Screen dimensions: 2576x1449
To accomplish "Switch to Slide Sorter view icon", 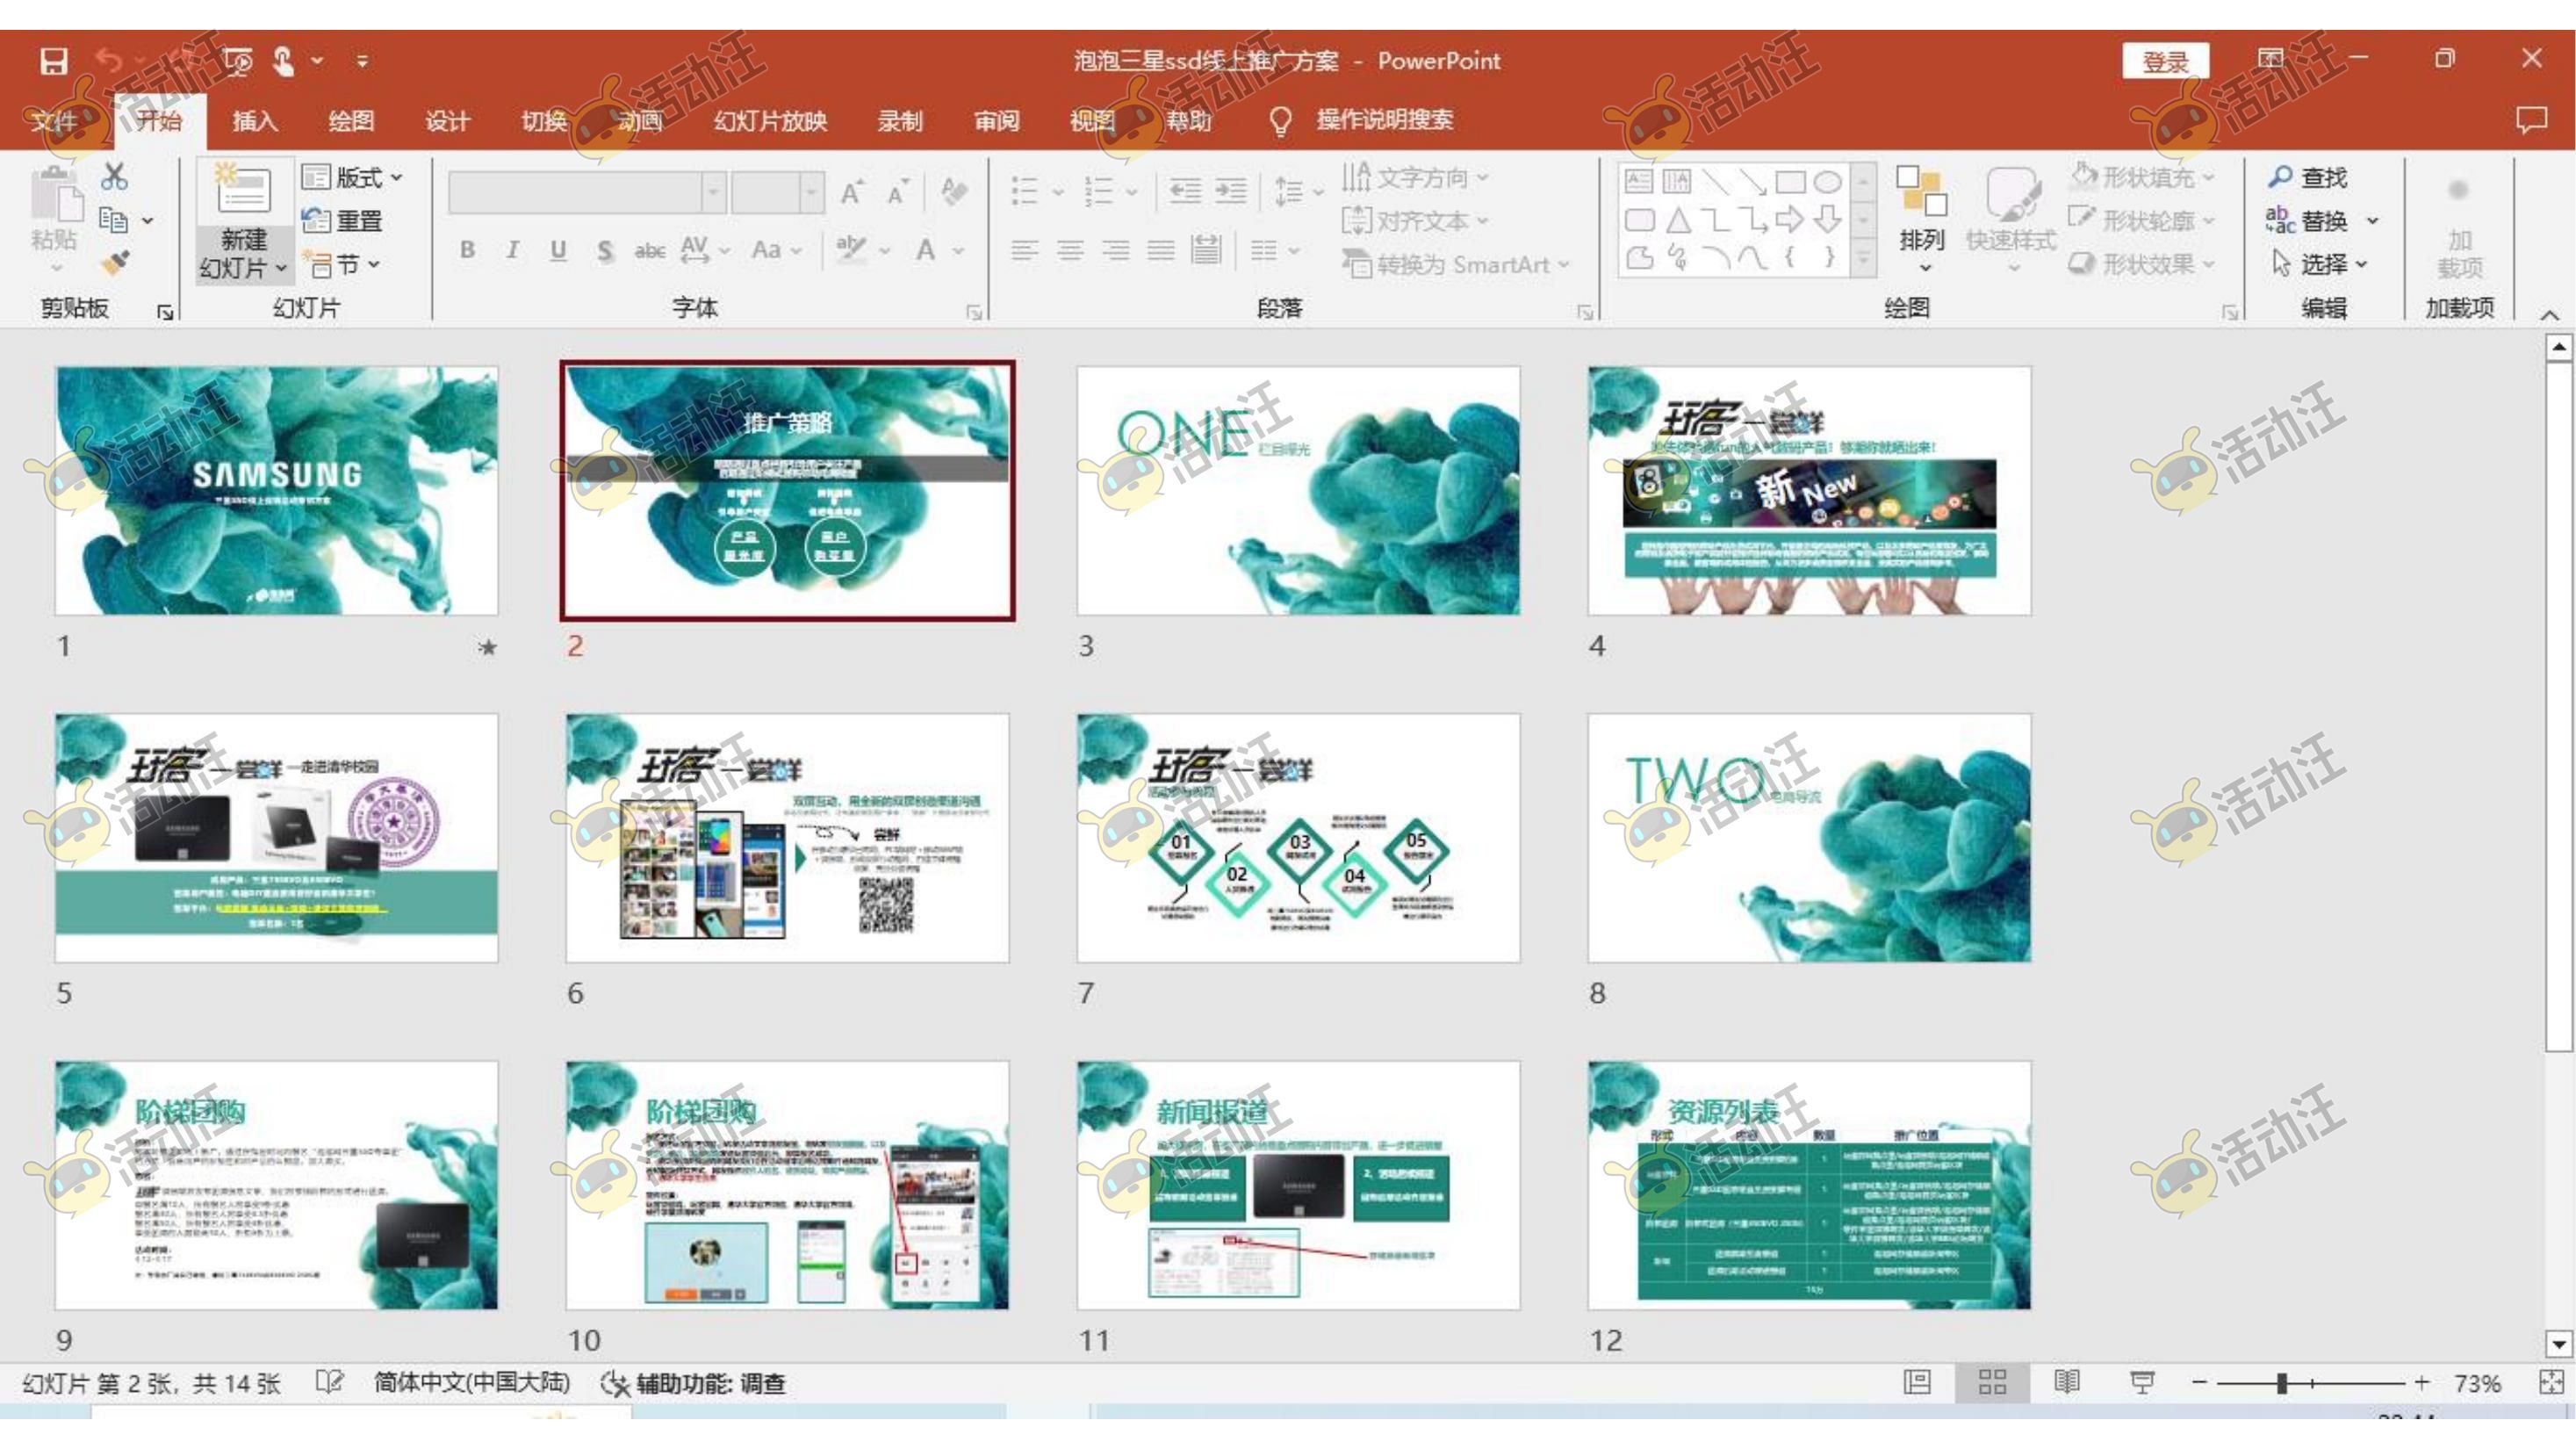I will click(x=1992, y=1382).
